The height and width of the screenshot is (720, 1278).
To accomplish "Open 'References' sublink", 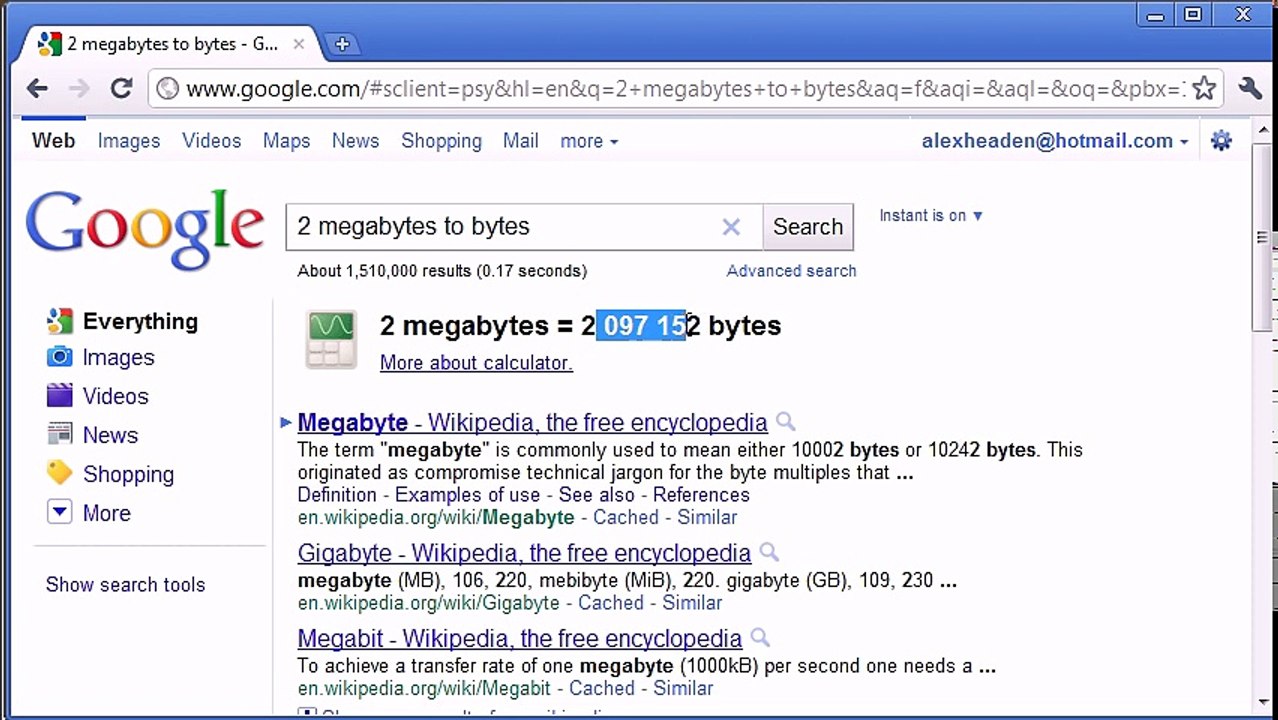I will point(701,495).
